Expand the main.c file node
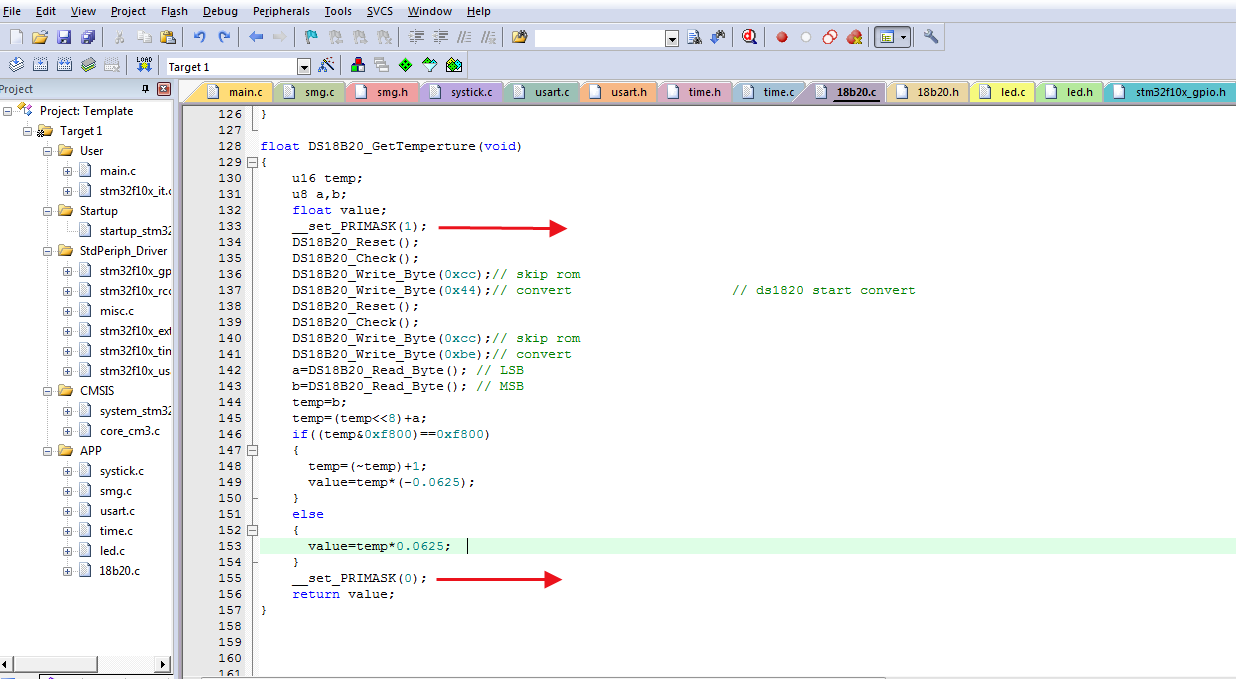 [67, 171]
